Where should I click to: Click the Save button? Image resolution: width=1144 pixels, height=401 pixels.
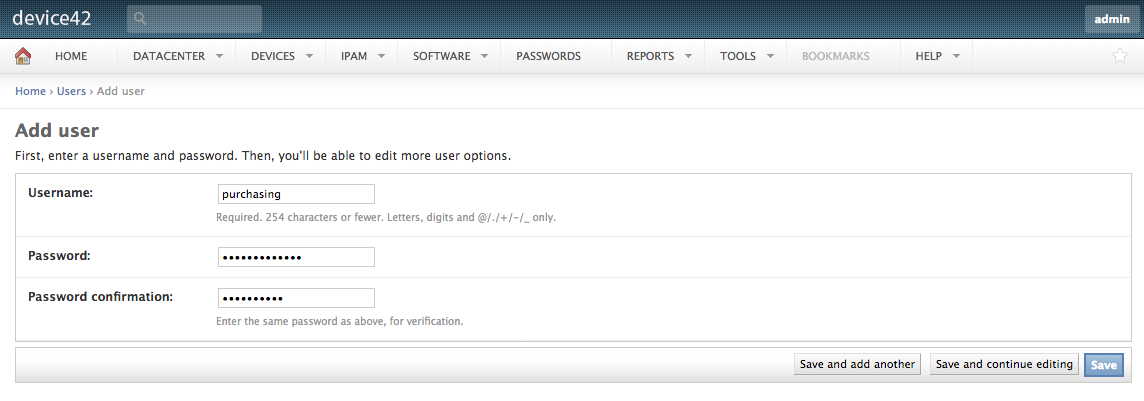click(1103, 365)
